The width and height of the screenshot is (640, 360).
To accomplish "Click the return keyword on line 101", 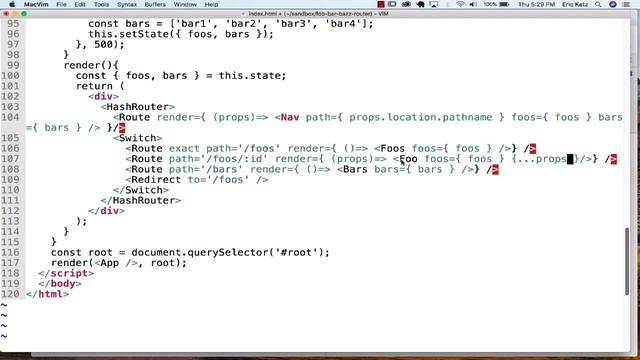I will [94, 86].
